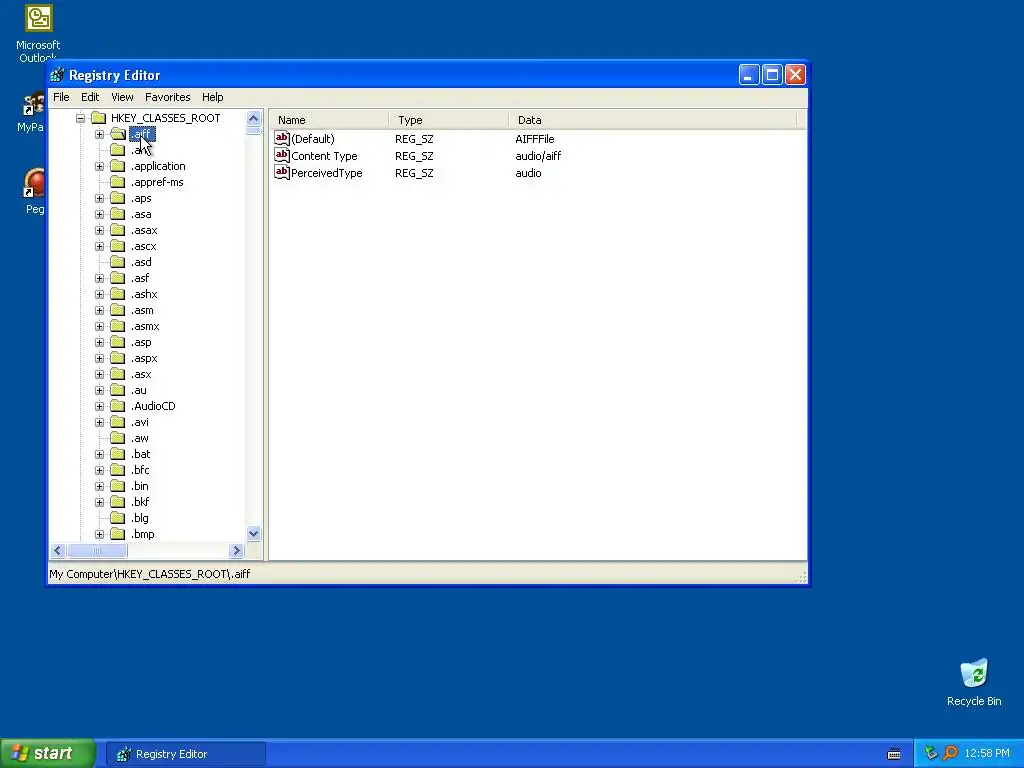Expand the .bmp key node

99,534
